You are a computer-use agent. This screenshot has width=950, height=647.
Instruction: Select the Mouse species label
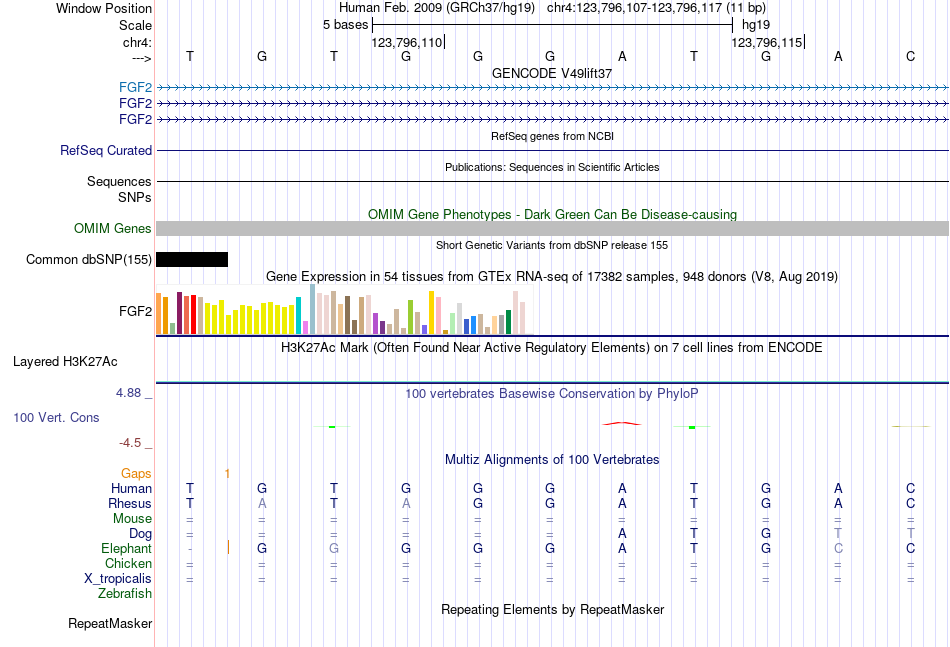click(132, 519)
